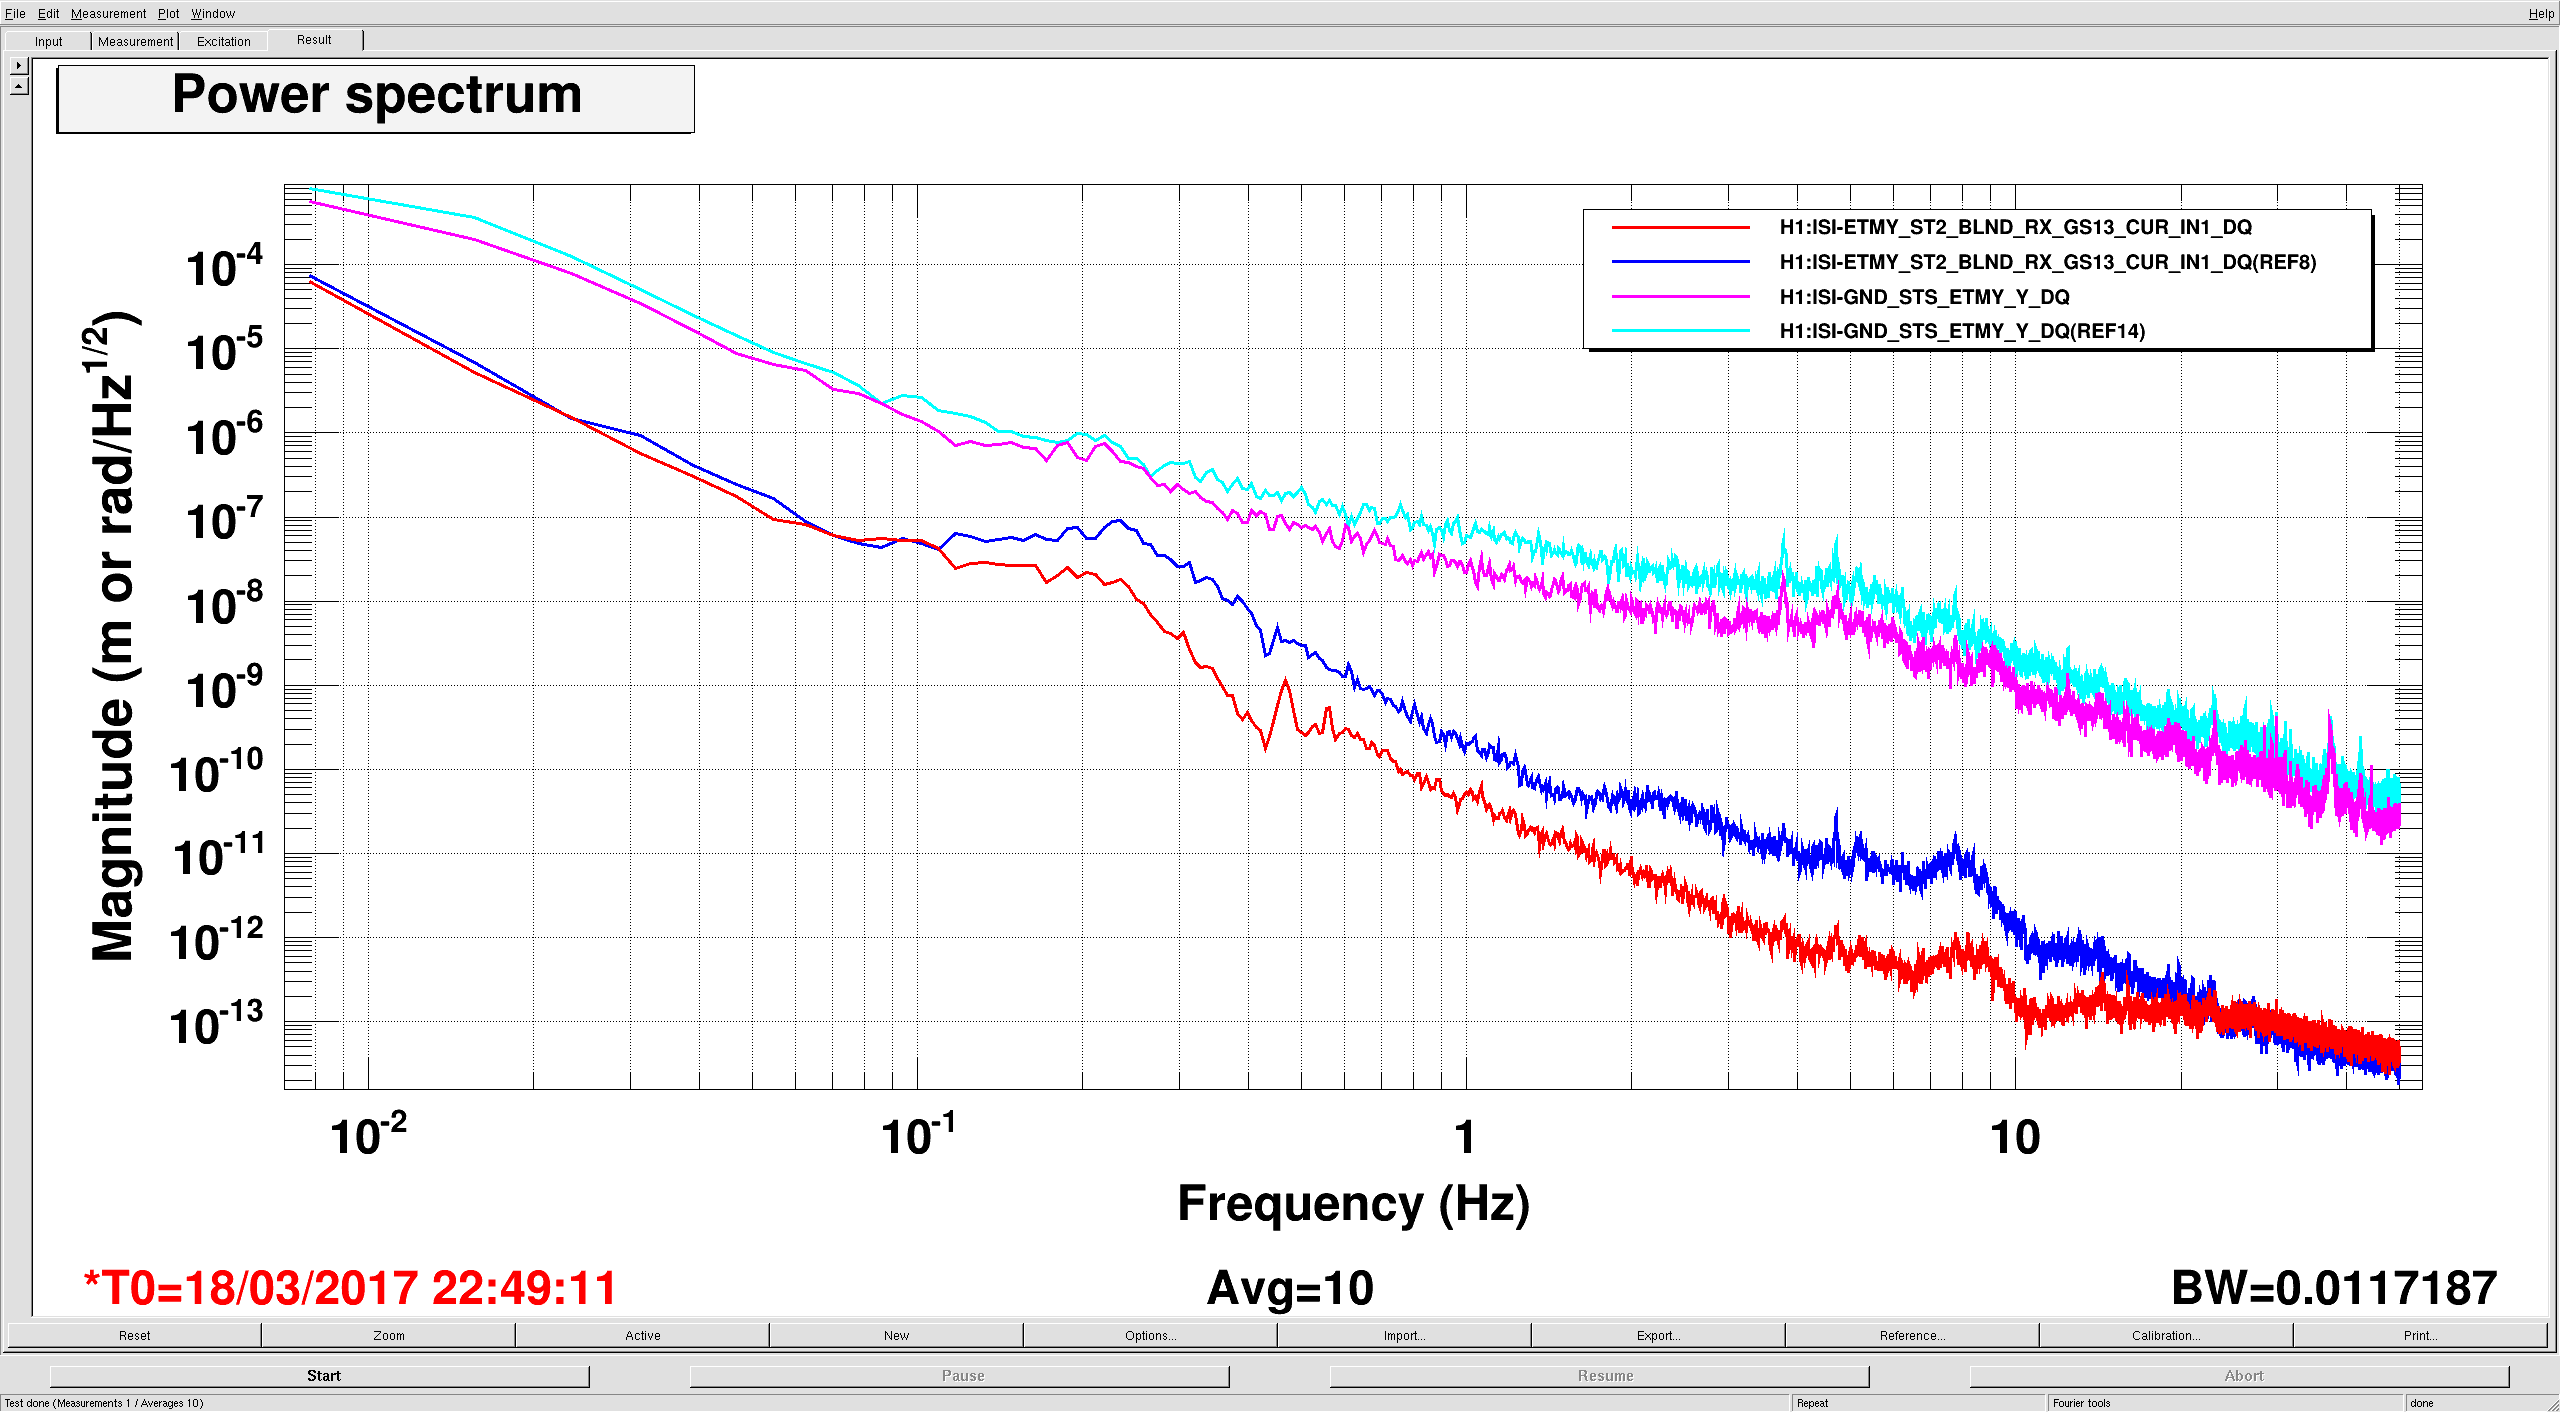Open the Window menu
Screen dimensions: 2560x1412
point(213,14)
